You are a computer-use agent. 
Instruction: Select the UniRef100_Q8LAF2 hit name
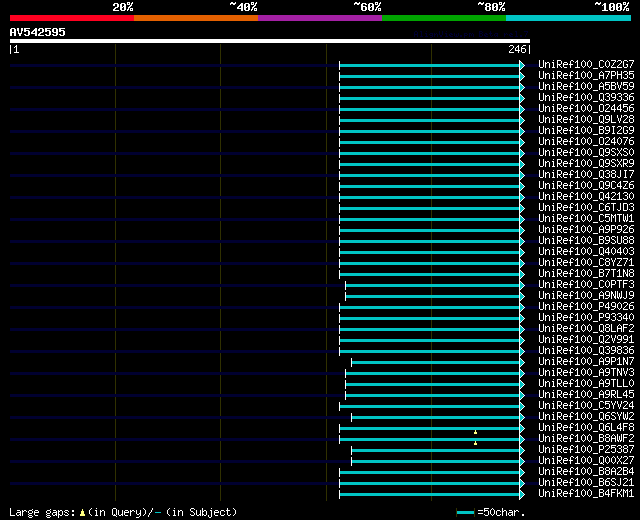click(586, 329)
